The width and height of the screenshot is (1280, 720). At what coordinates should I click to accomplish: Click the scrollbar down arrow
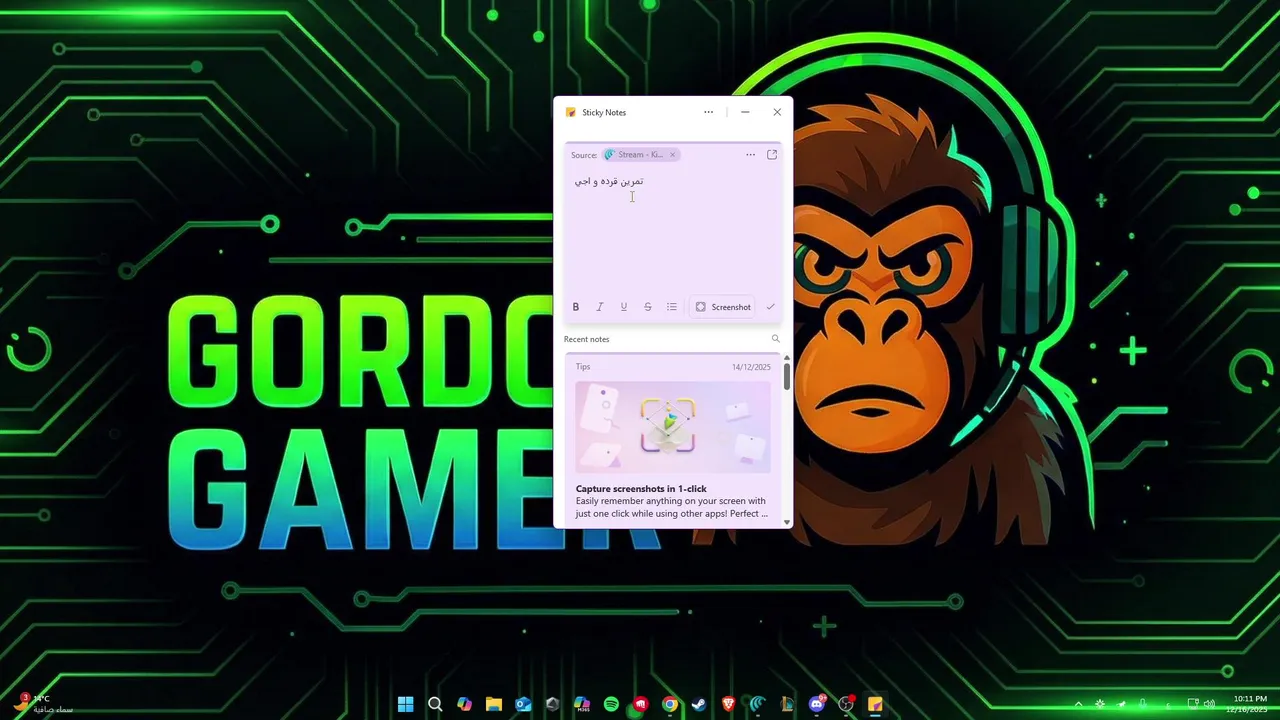tap(787, 522)
